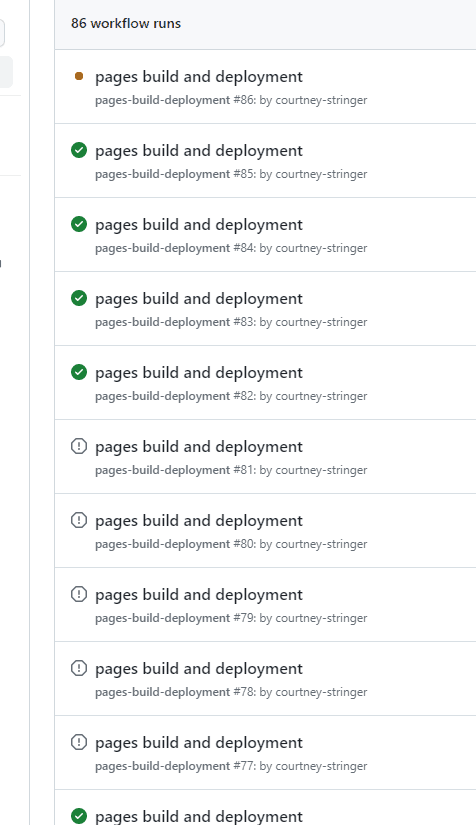Open pages build and deployment run #83
This screenshot has width=476, height=825.
click(199, 299)
